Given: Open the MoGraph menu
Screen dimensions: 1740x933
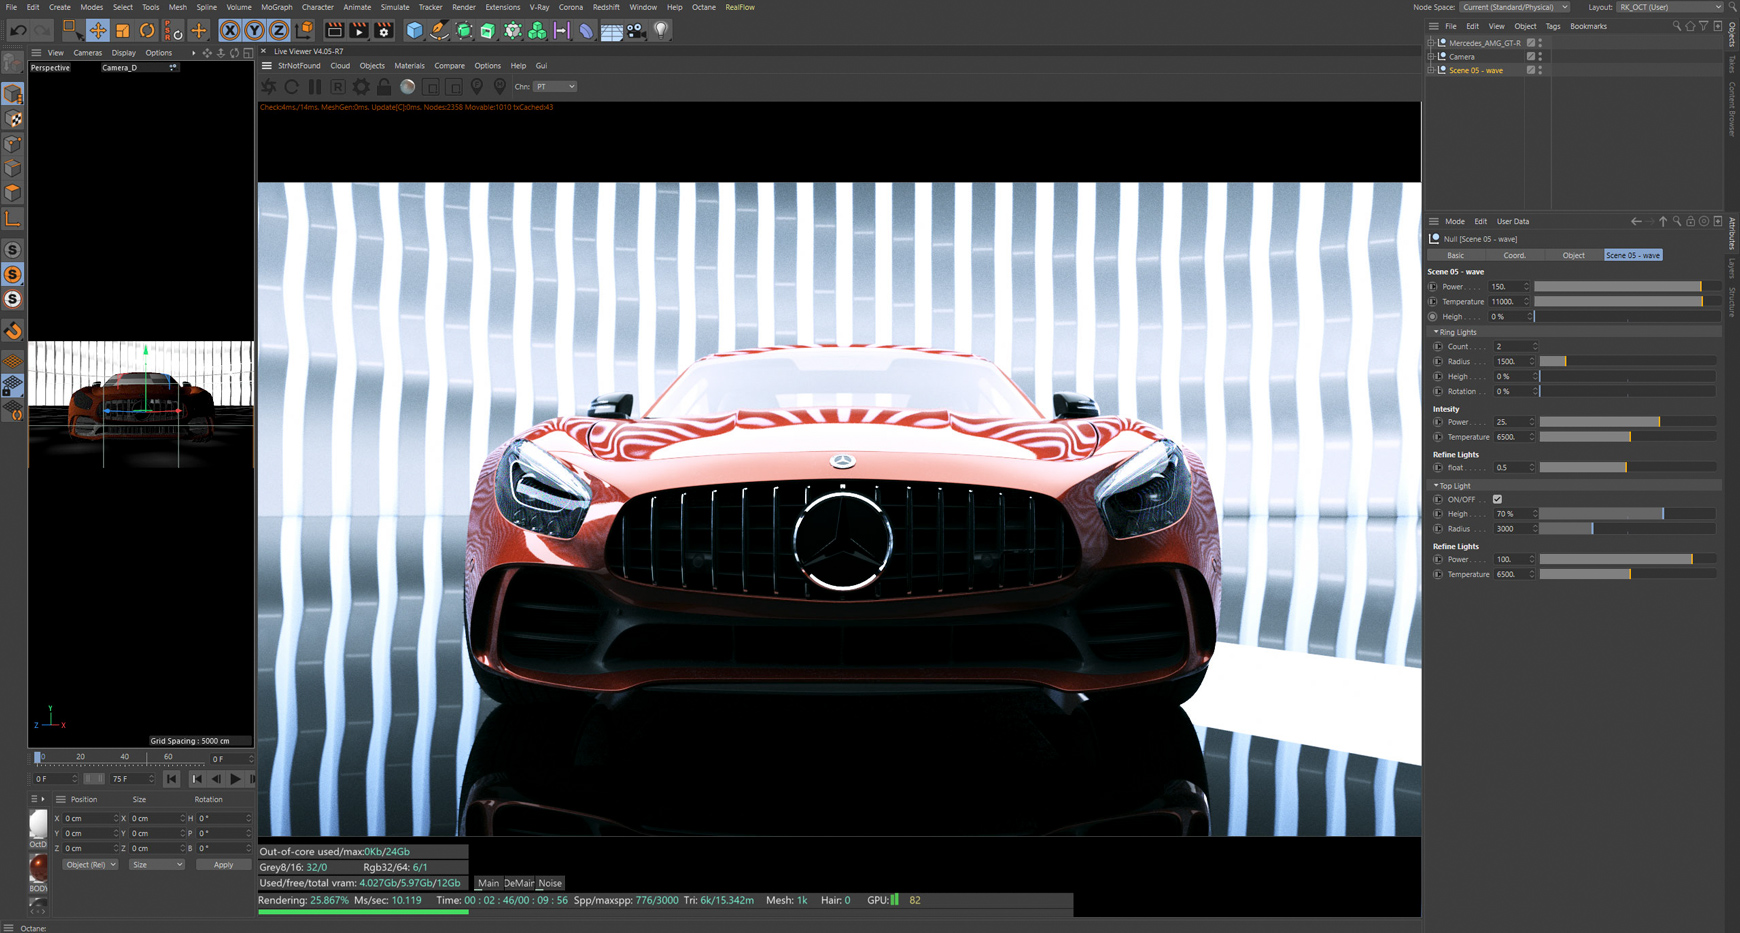Looking at the screenshot, I should tap(276, 7).
